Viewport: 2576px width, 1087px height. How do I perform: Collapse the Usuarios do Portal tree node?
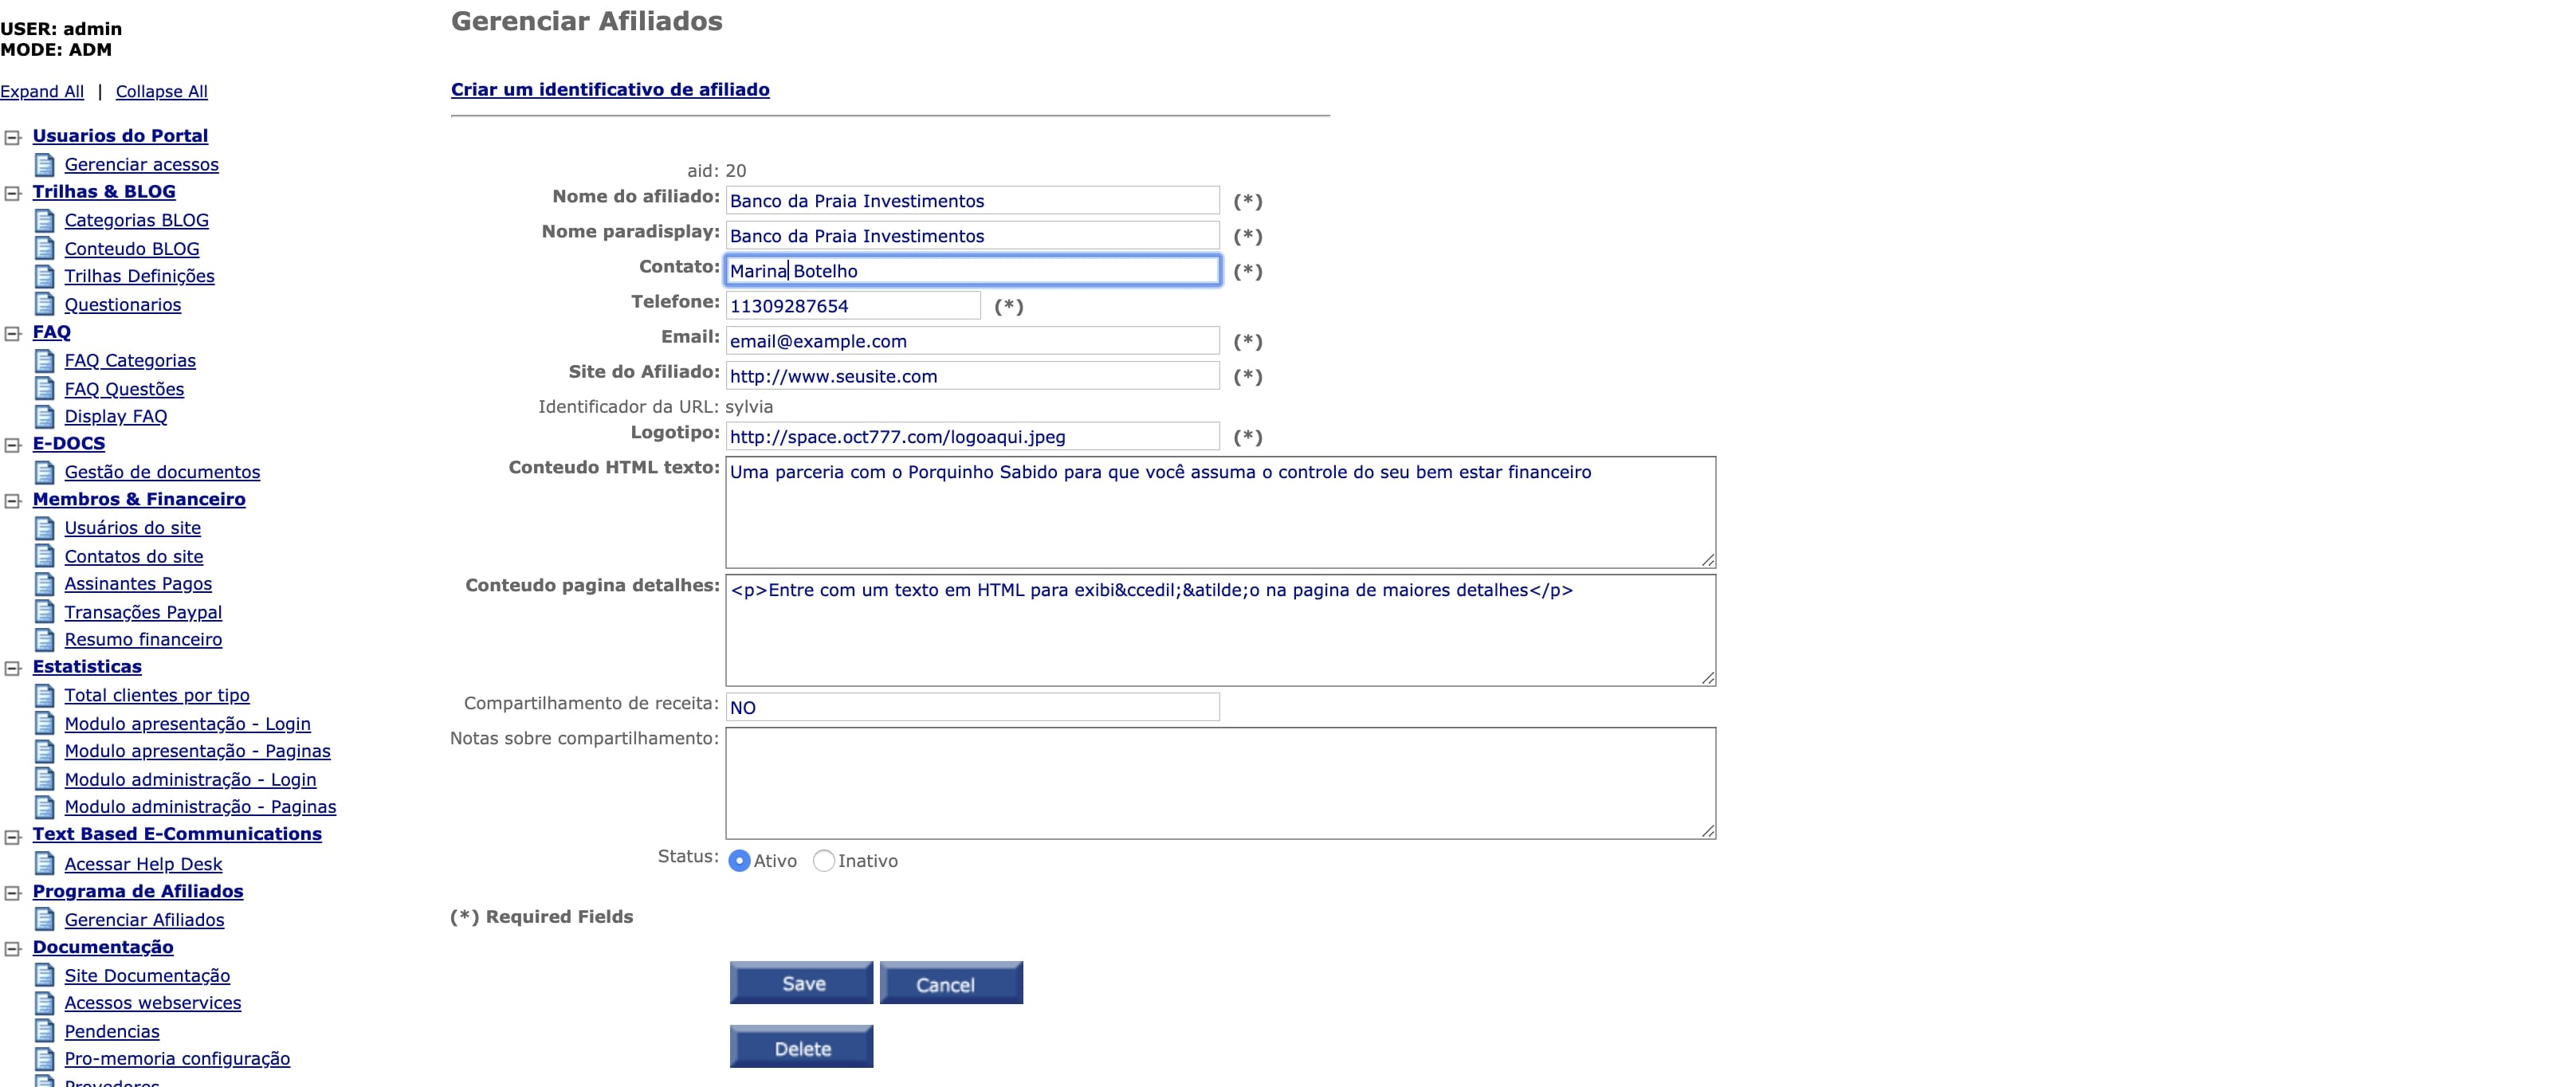(x=13, y=137)
